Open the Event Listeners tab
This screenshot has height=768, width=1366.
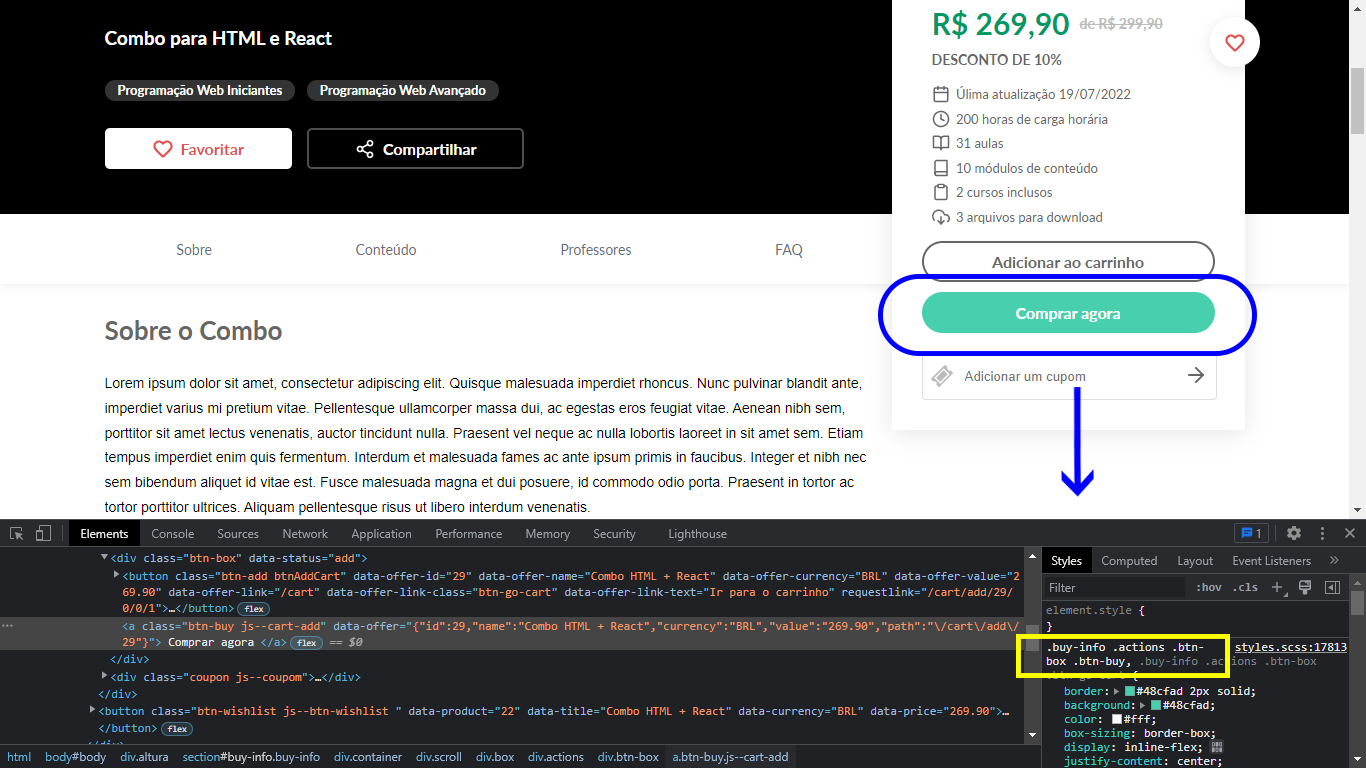pos(1271,561)
